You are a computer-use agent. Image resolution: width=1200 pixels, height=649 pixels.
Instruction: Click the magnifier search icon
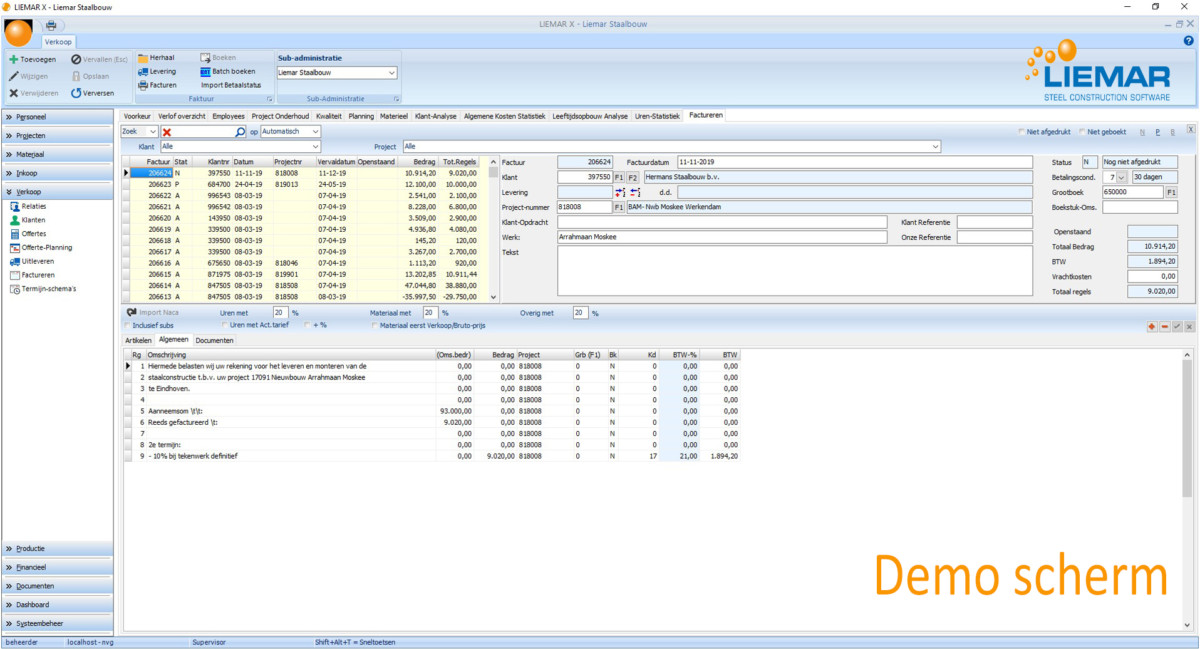[x=240, y=131]
